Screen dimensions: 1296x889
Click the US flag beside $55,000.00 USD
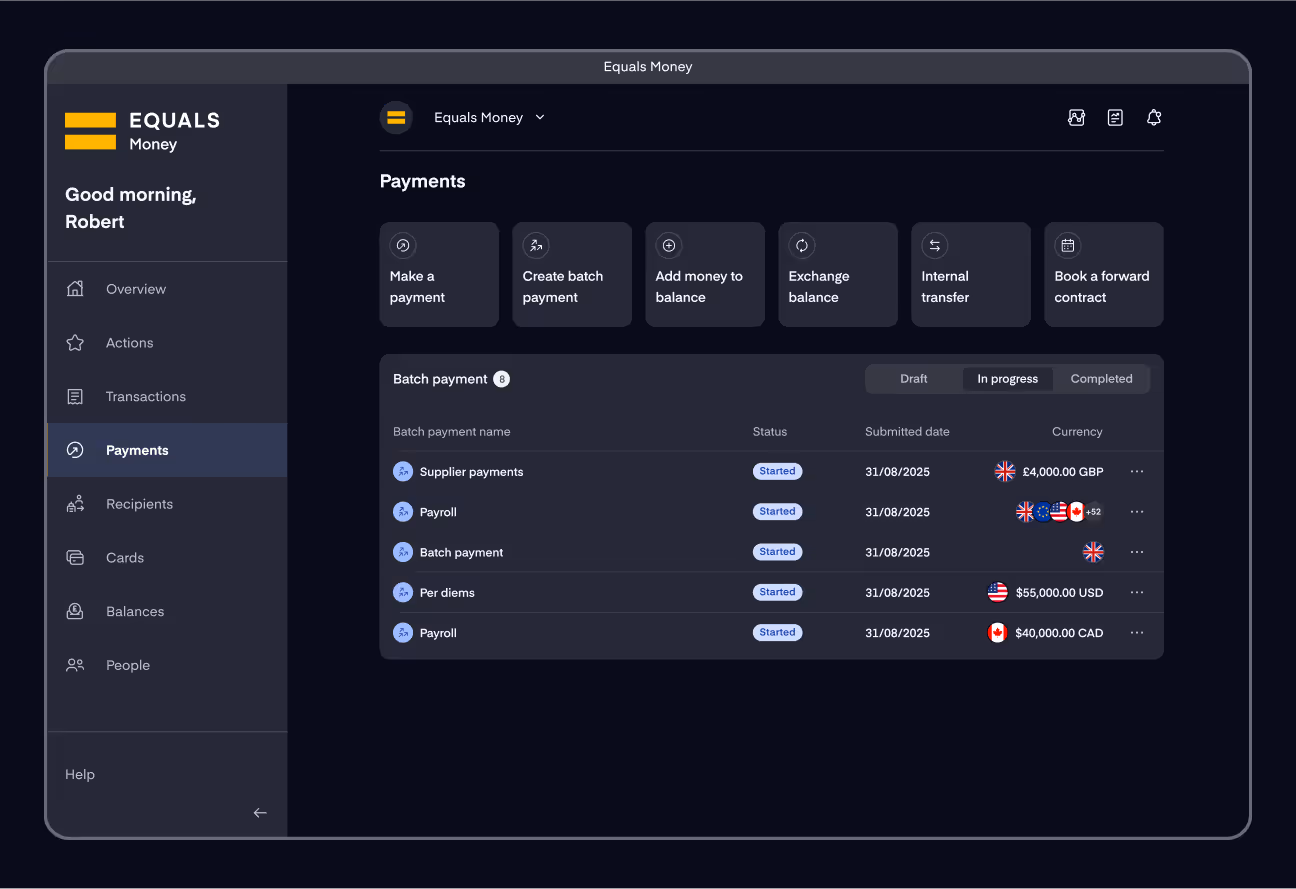click(x=997, y=592)
